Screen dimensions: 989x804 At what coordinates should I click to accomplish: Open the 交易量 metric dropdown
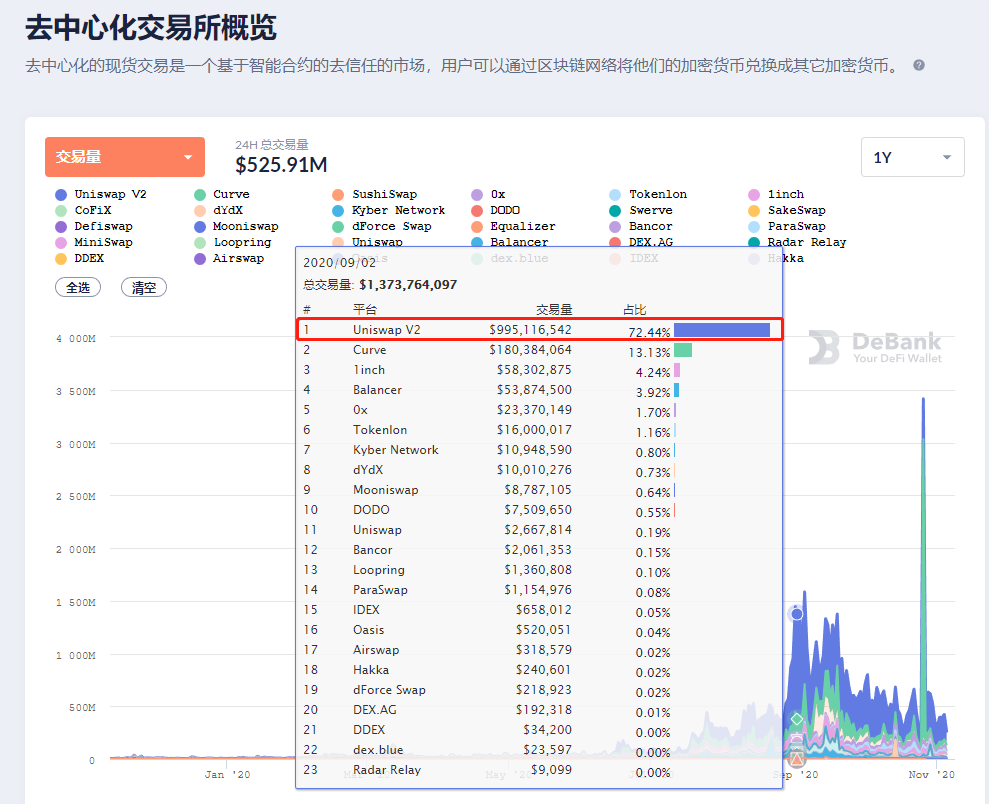125,157
